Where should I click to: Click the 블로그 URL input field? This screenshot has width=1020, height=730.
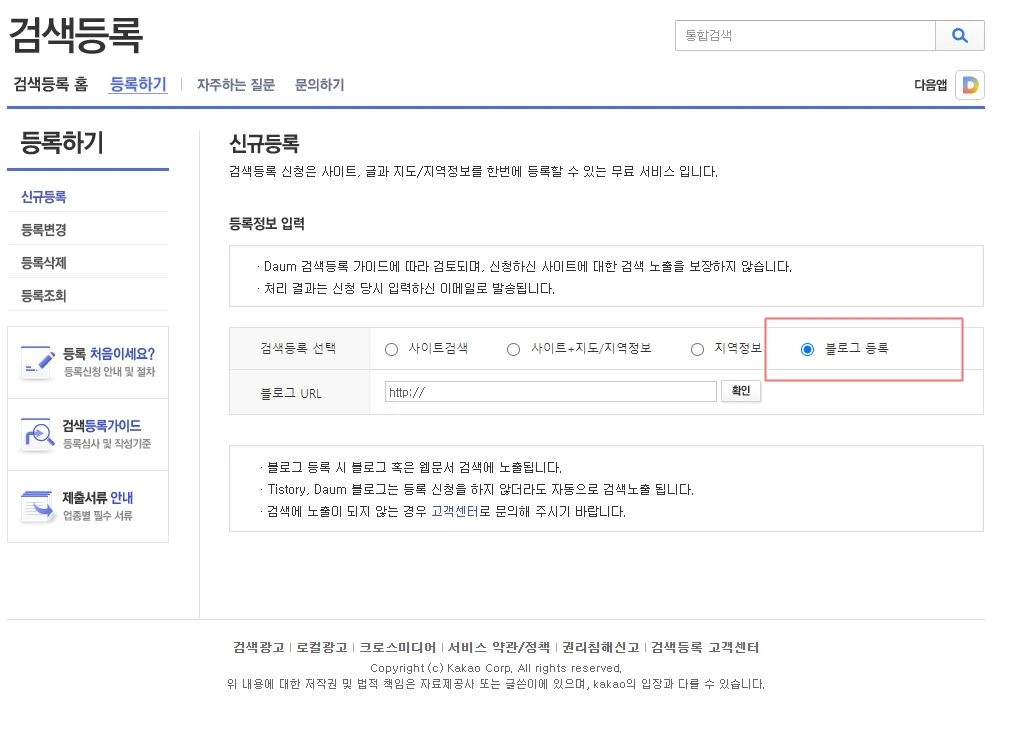pyautogui.click(x=548, y=391)
